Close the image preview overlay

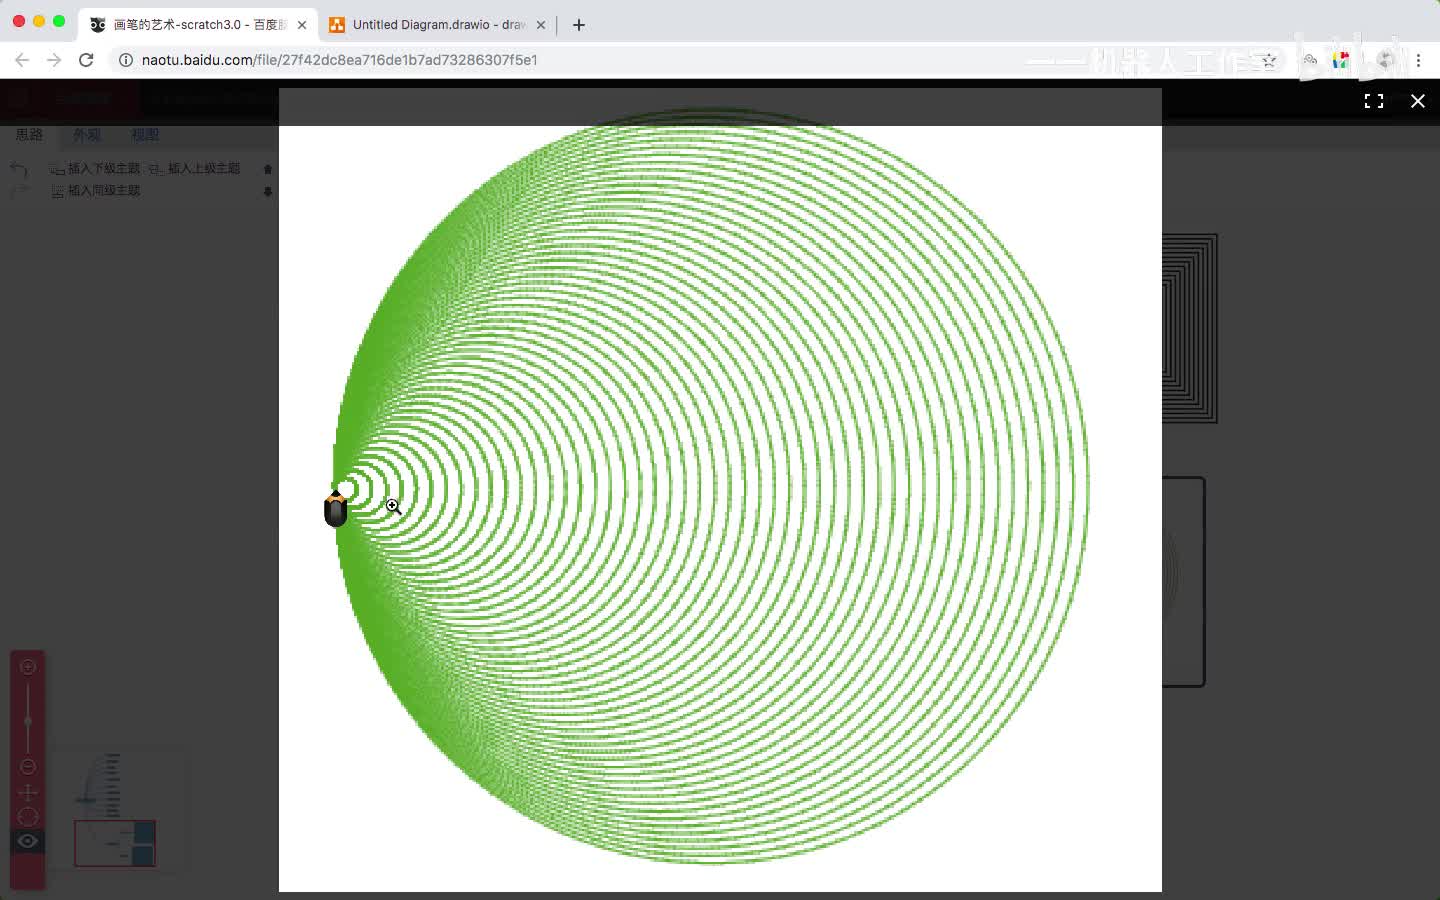(x=1418, y=101)
